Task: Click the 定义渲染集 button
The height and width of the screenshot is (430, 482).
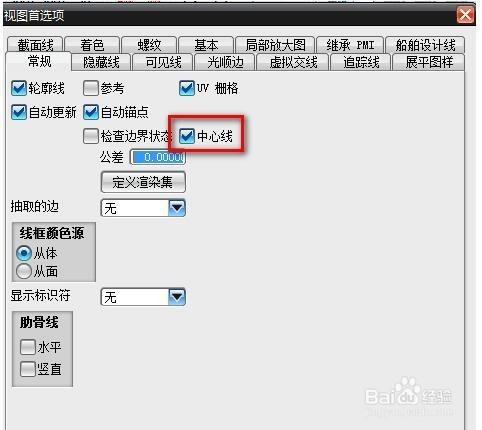Action: [x=143, y=182]
